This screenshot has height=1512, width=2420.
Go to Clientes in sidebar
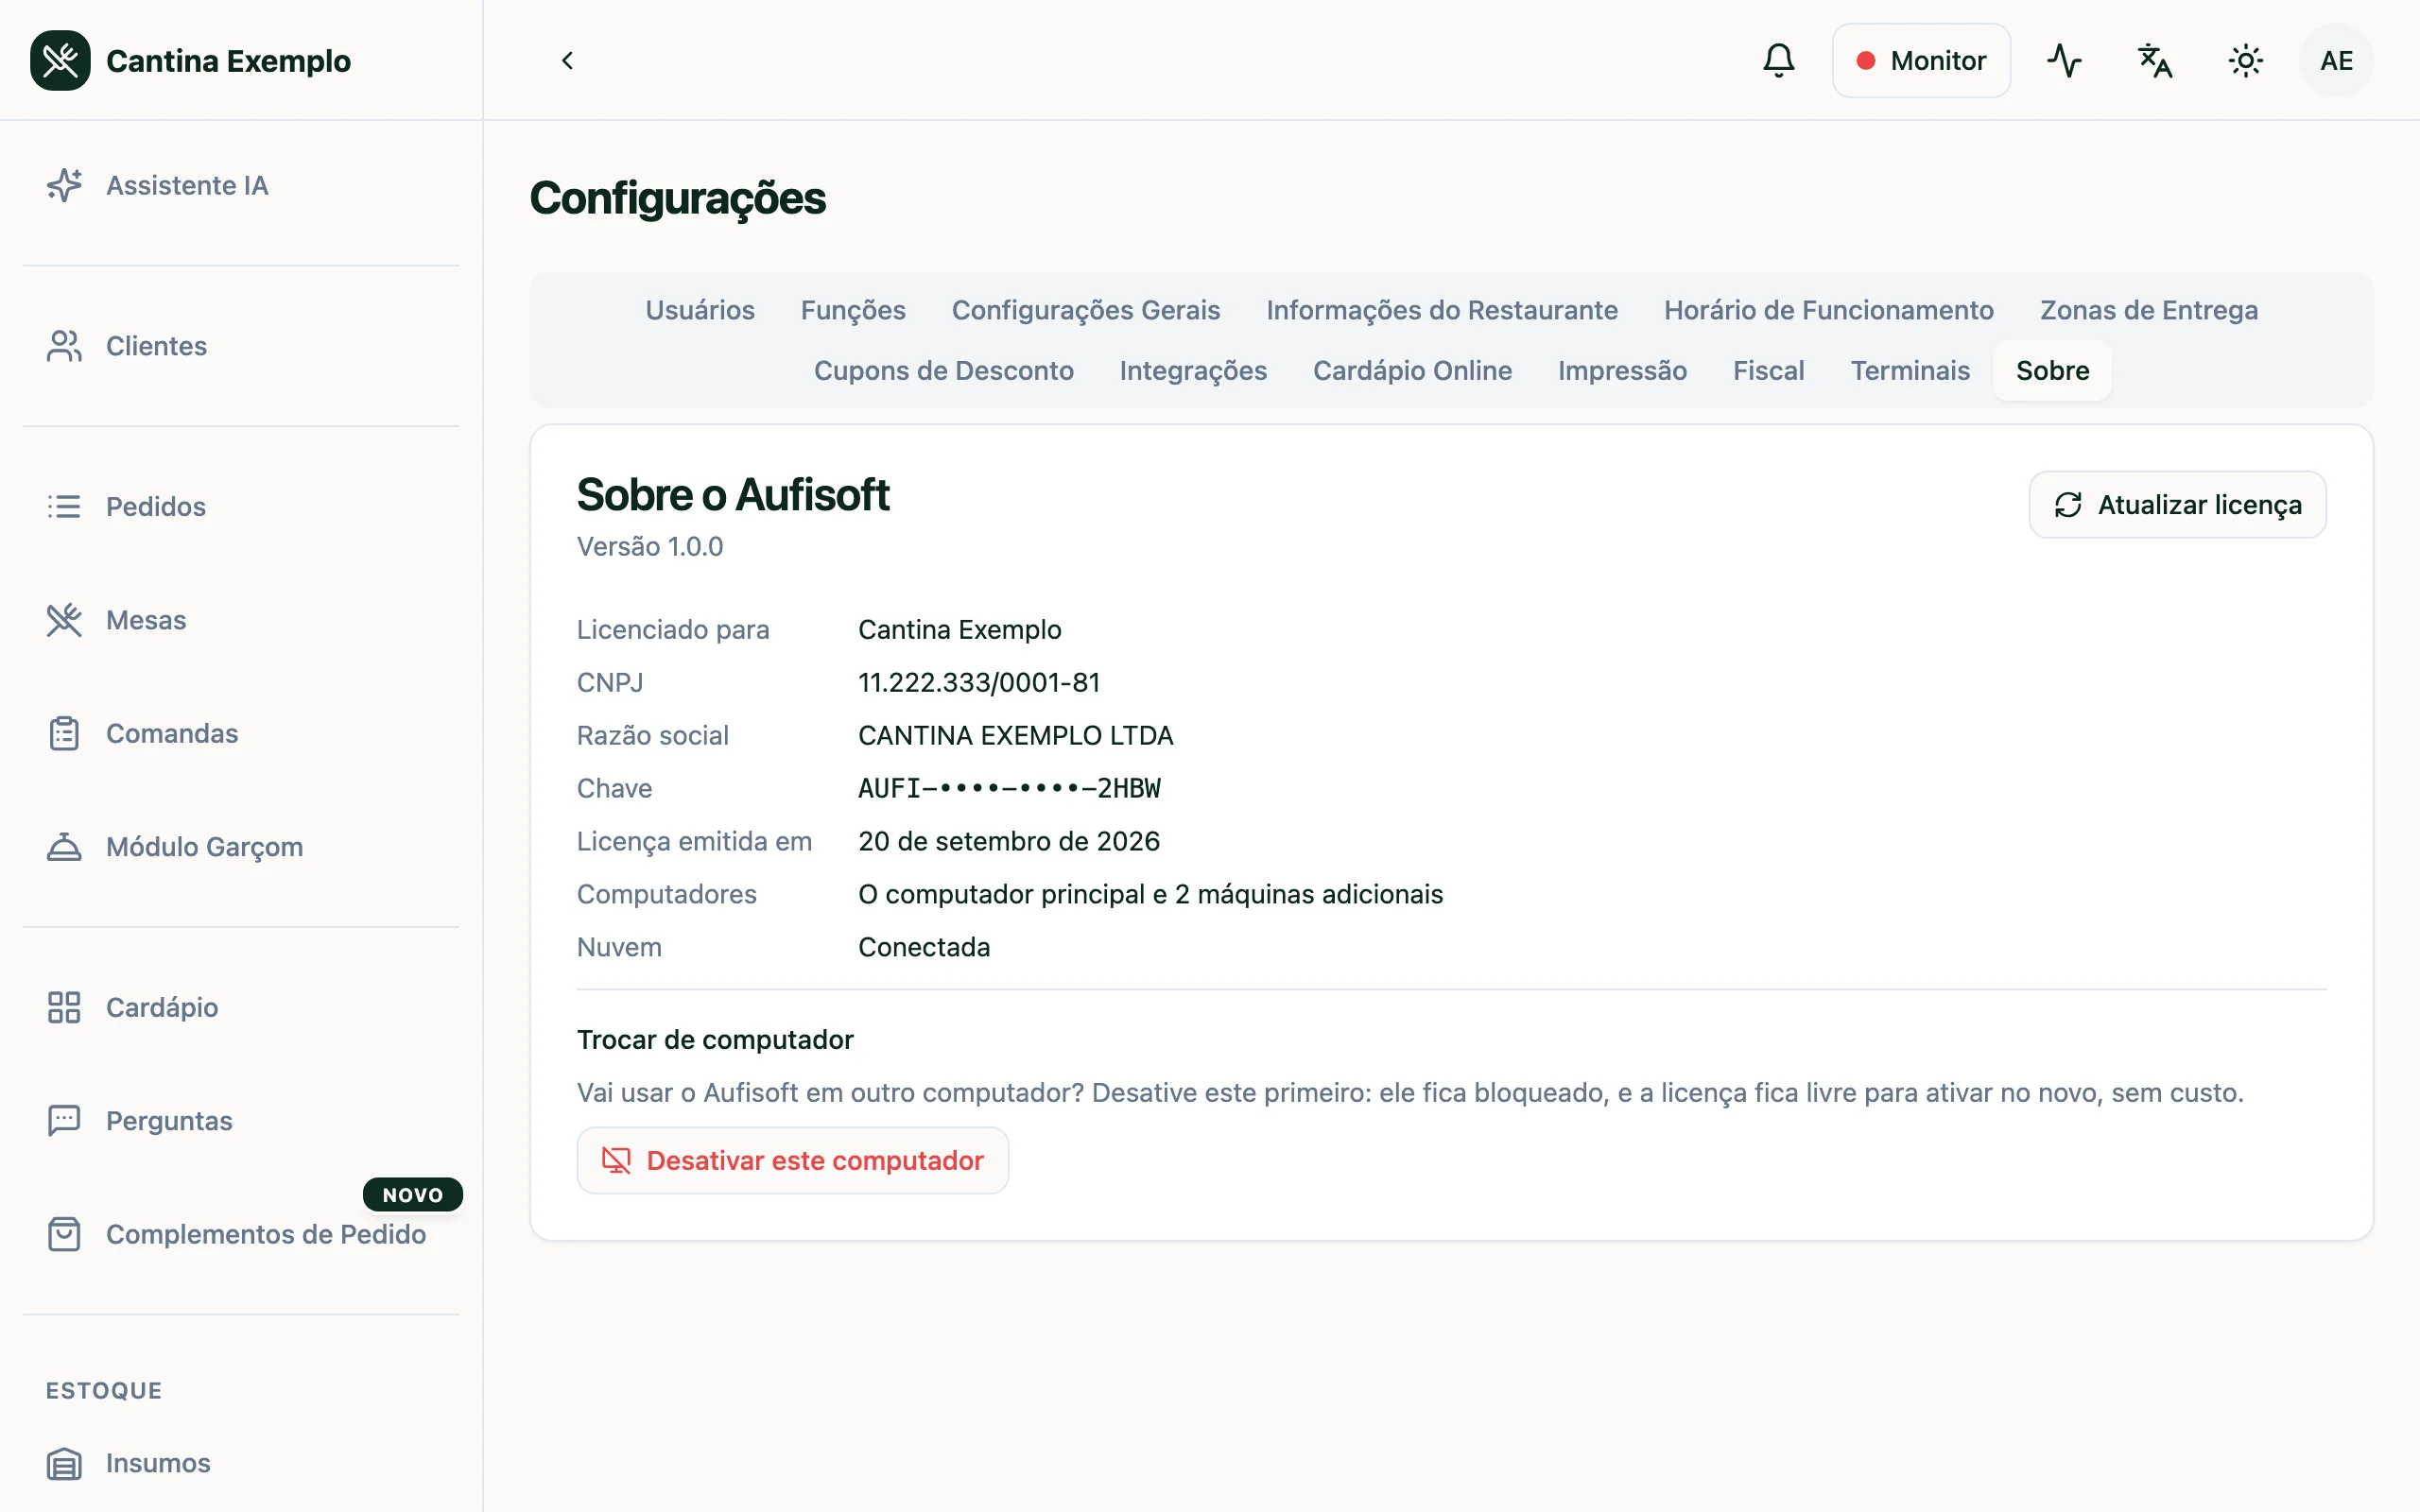click(x=241, y=346)
